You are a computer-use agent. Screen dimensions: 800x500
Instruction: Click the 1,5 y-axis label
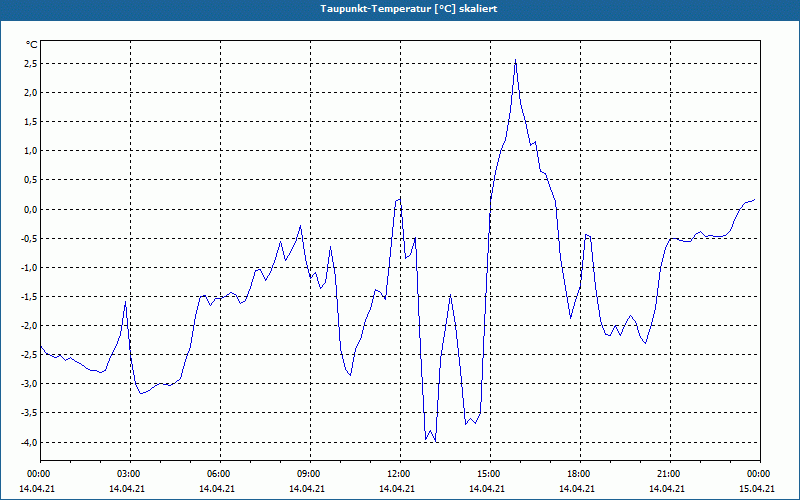coord(30,122)
